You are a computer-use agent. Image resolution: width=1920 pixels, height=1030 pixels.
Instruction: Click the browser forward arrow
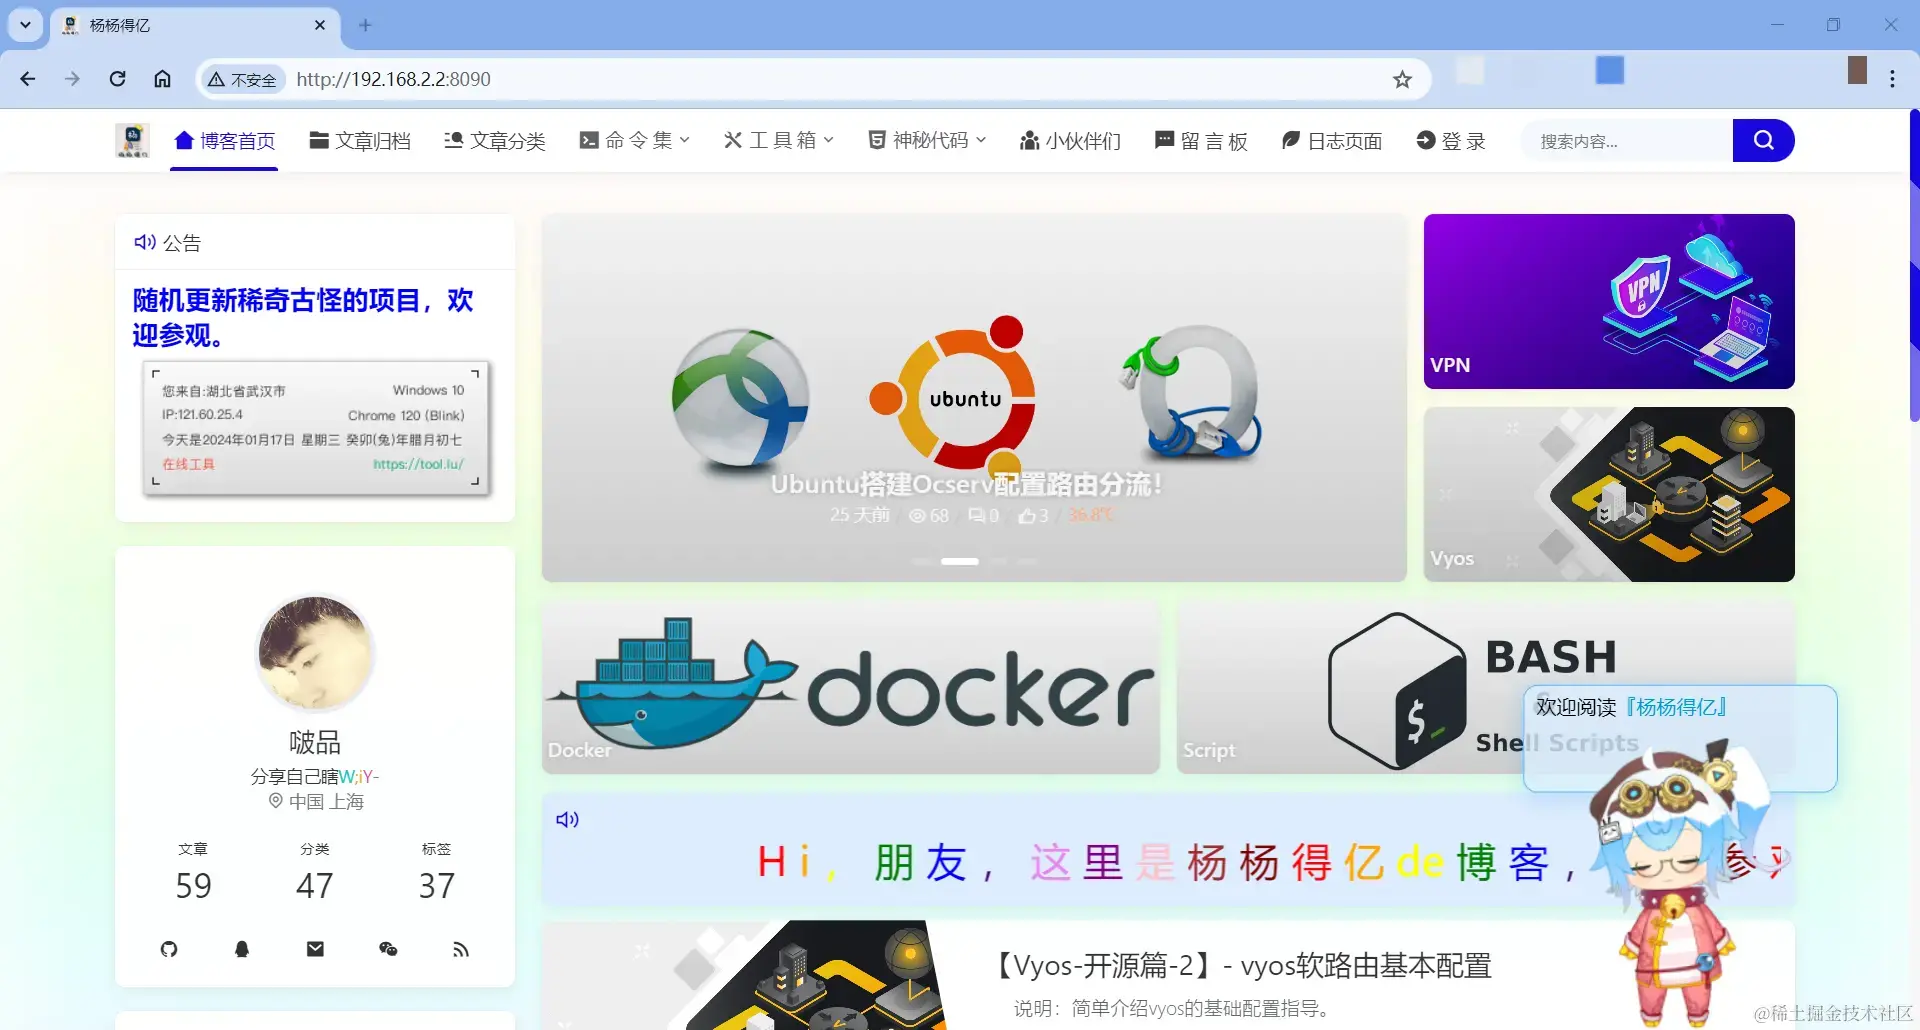pyautogui.click(x=72, y=79)
